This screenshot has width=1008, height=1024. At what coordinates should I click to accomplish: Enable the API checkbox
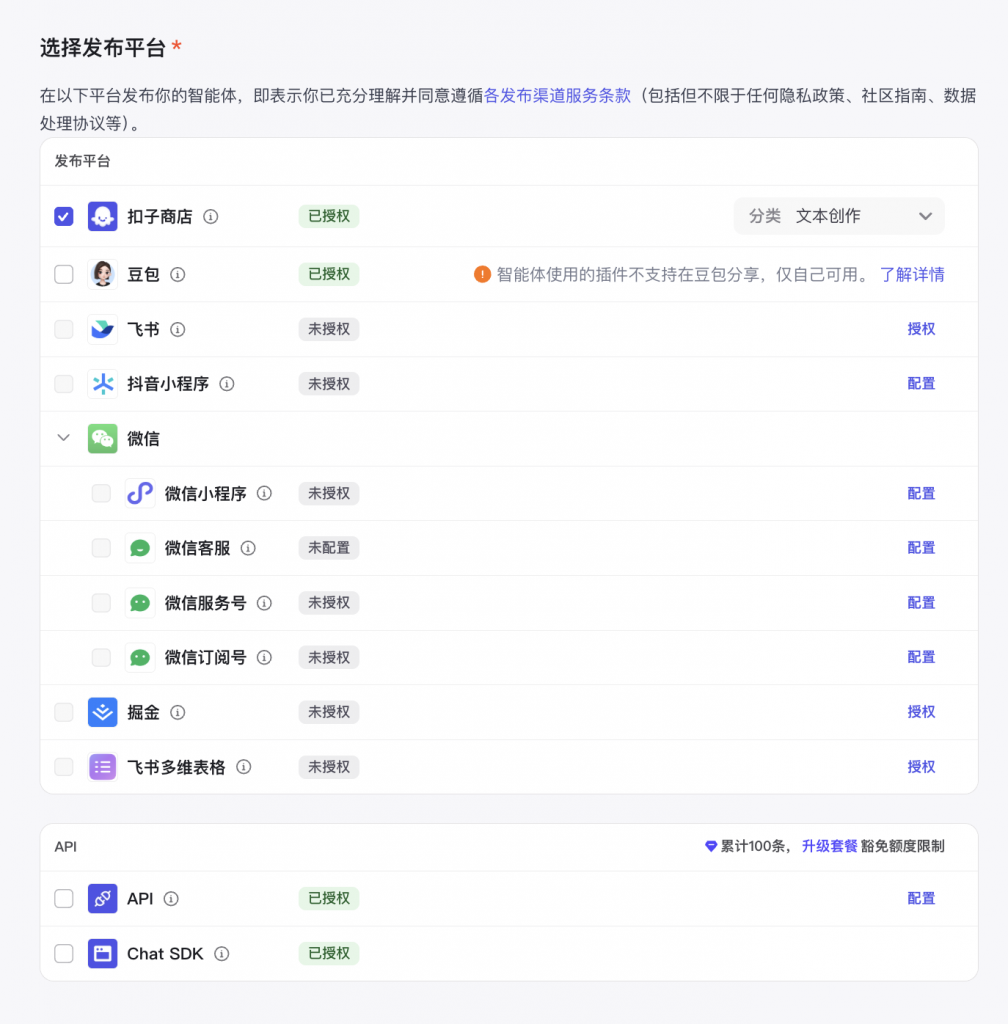[x=64, y=899]
